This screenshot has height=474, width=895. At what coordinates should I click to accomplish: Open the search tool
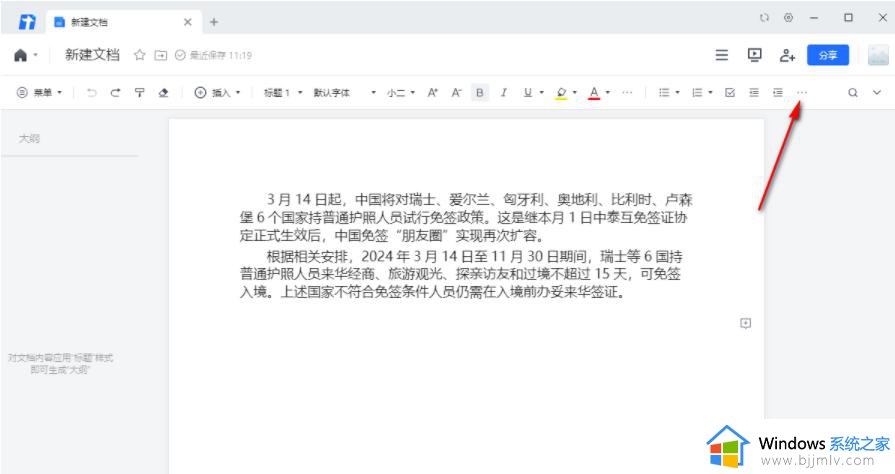[853, 93]
